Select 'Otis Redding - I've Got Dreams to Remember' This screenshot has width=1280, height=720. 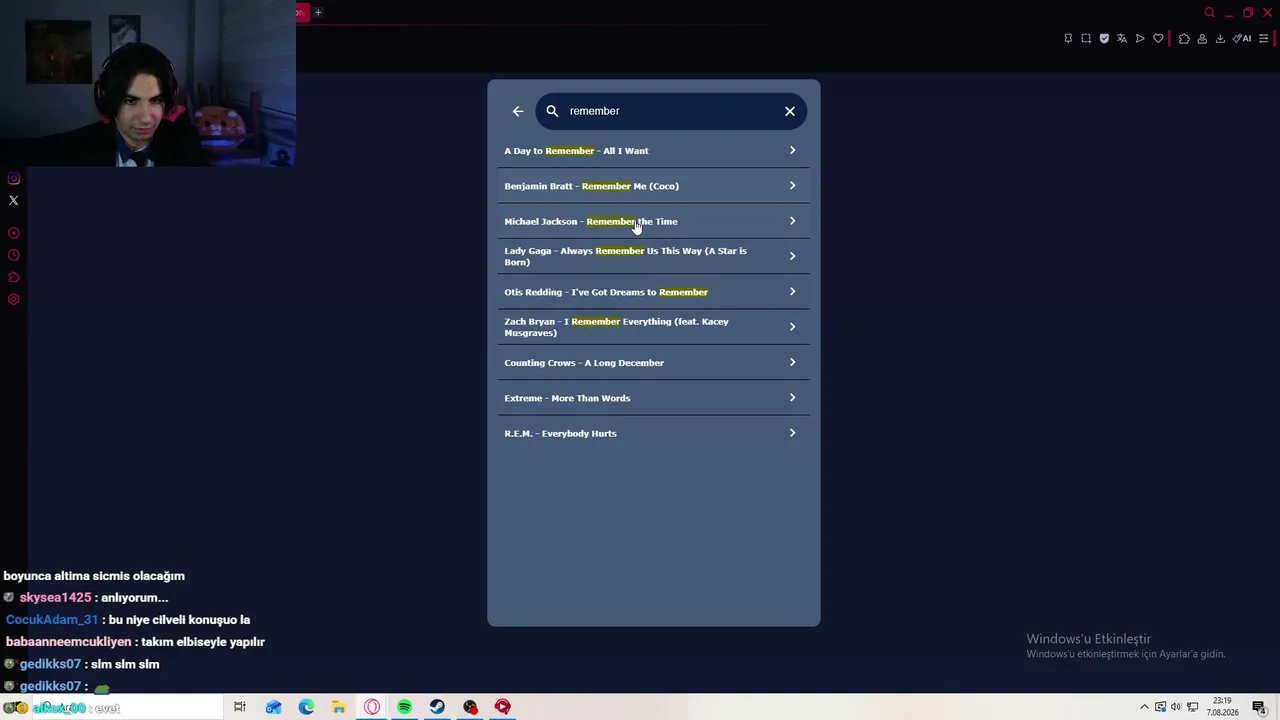click(x=654, y=292)
